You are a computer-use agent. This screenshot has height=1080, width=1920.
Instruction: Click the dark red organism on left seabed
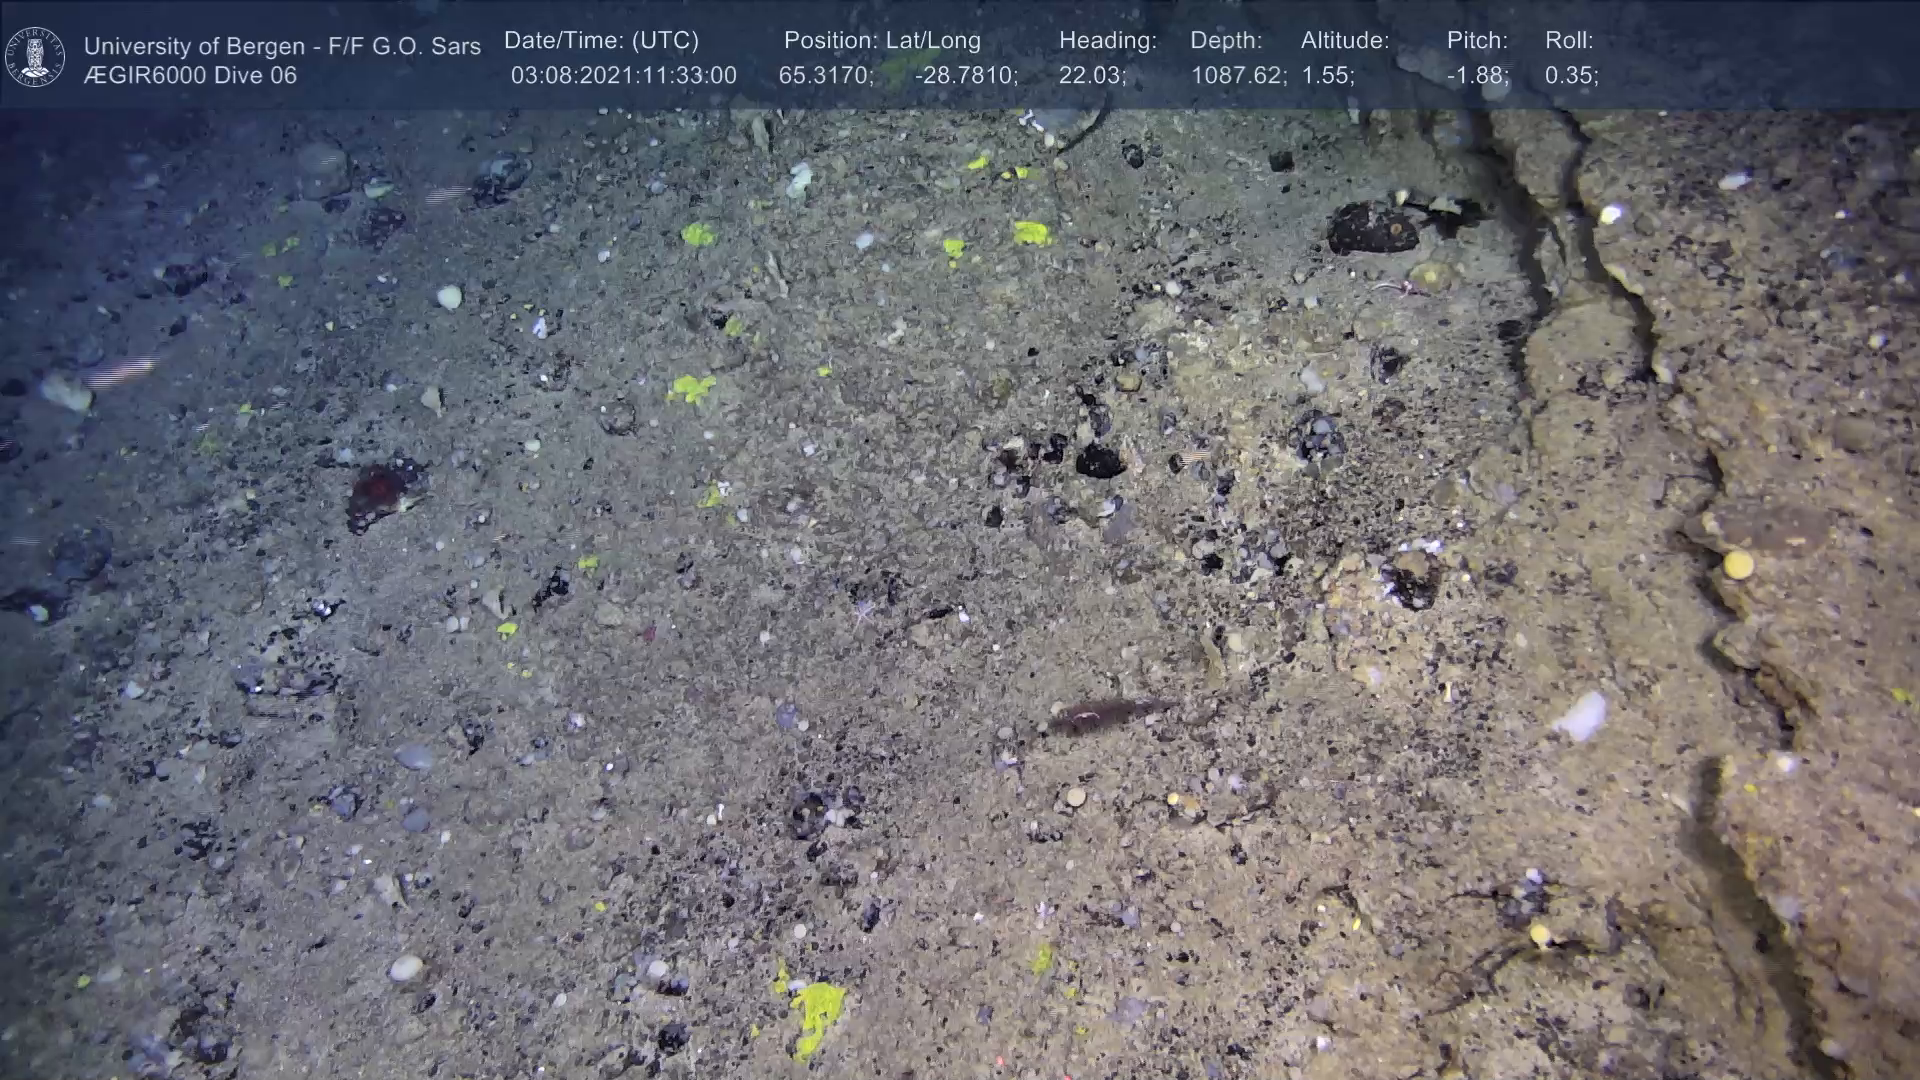coord(376,492)
